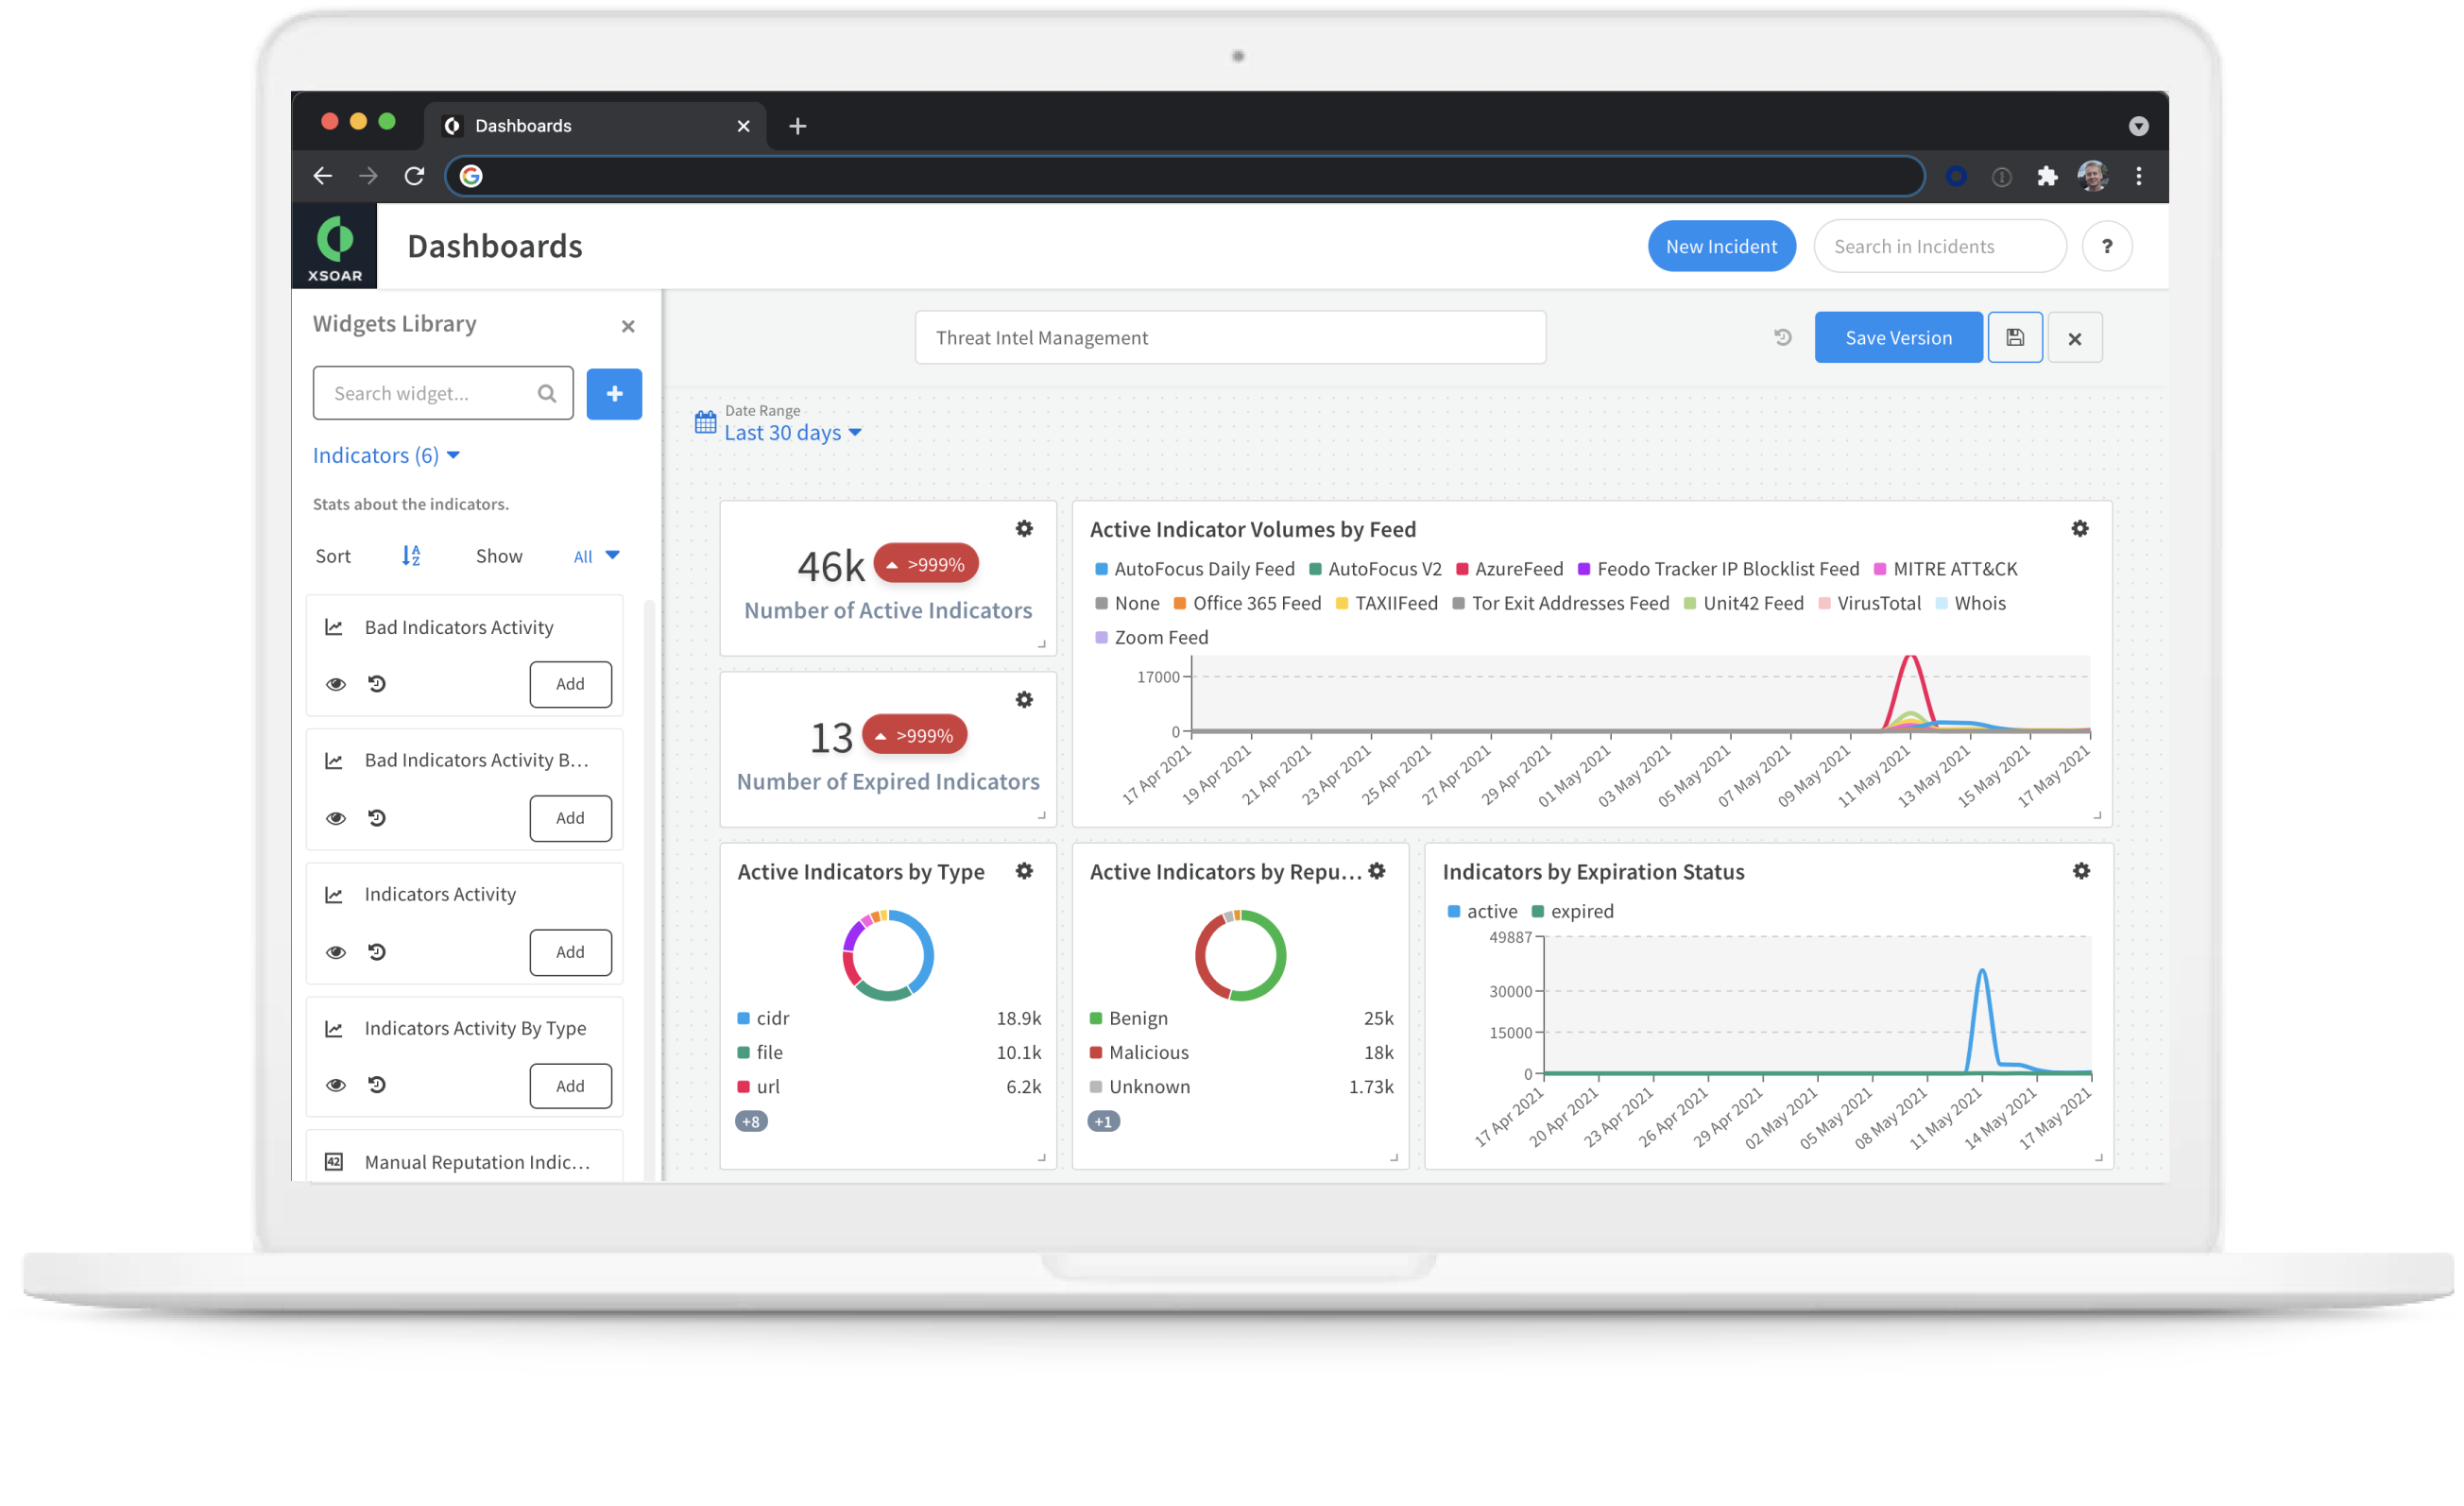Viewport: 2464px width, 1506px height.
Task: Open settings for Active Indicator Volumes by Feed widget
Action: pyautogui.click(x=2081, y=529)
